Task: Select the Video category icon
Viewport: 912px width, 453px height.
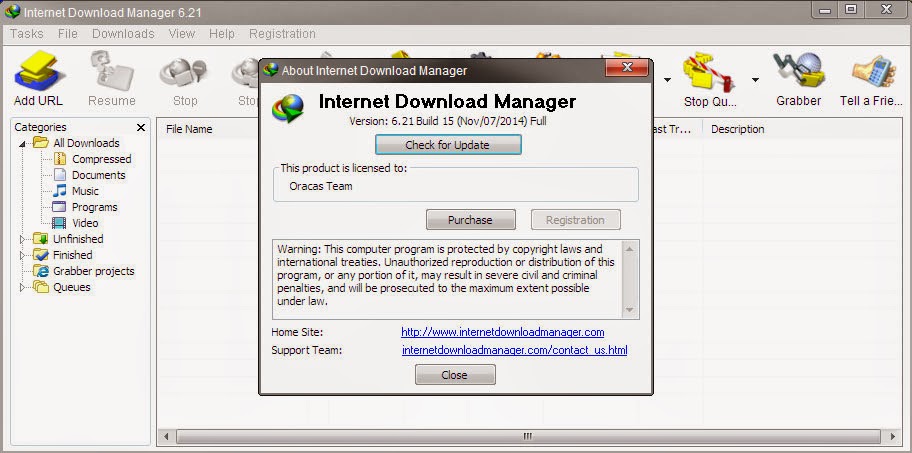Action: (x=59, y=223)
